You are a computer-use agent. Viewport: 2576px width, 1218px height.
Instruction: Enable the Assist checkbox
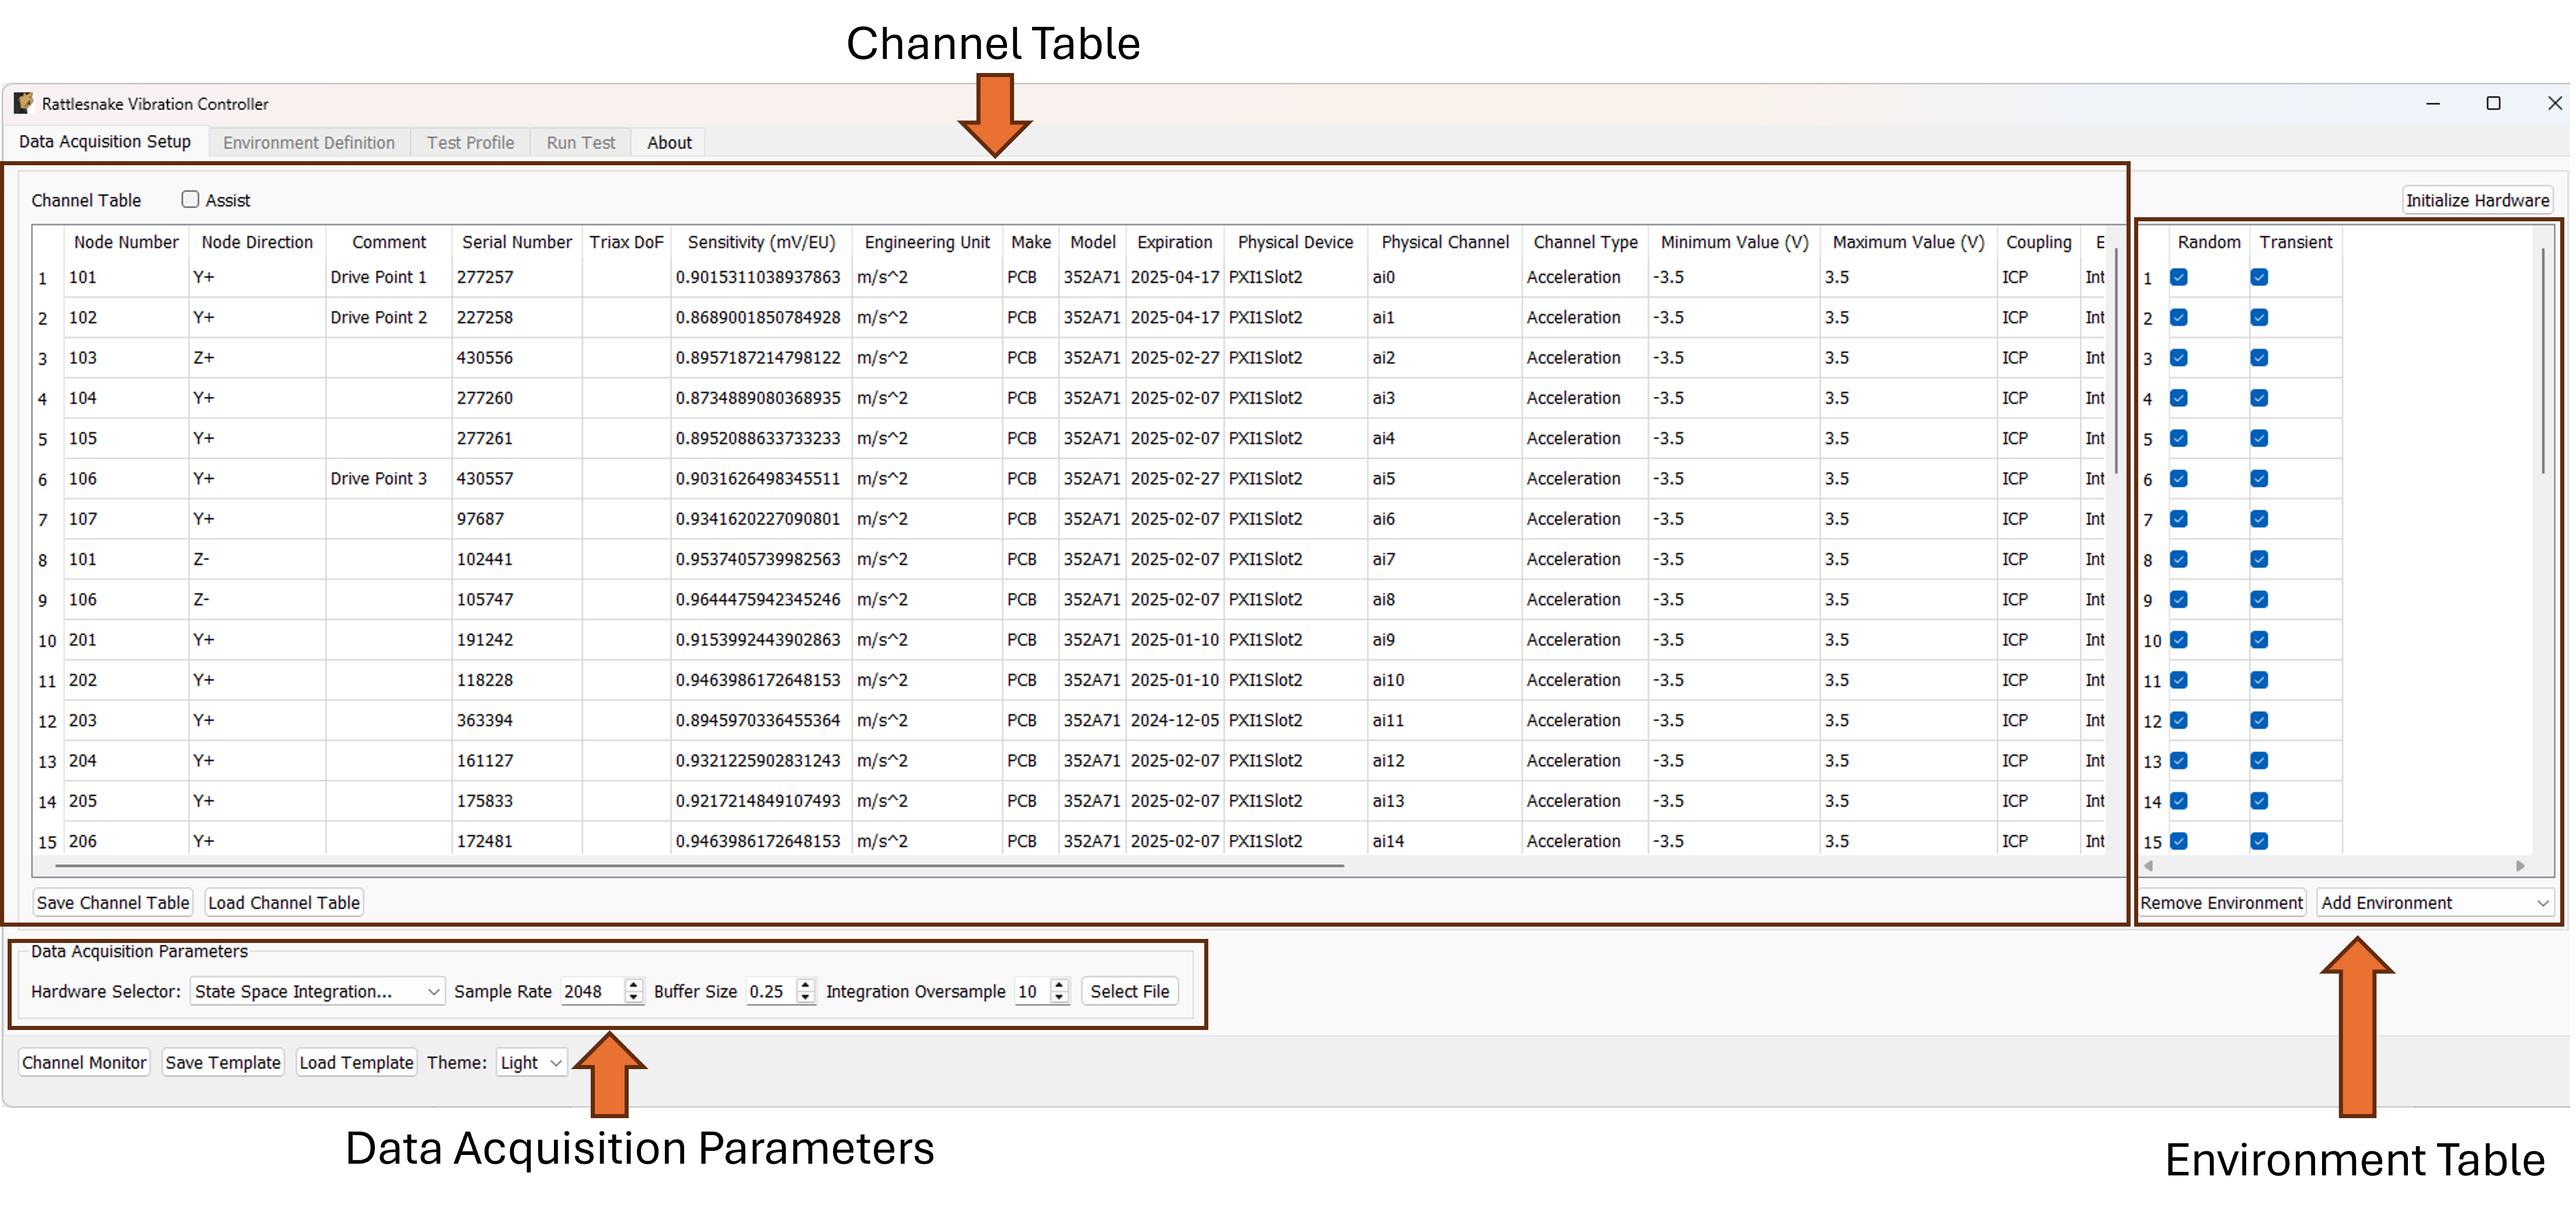tap(190, 199)
